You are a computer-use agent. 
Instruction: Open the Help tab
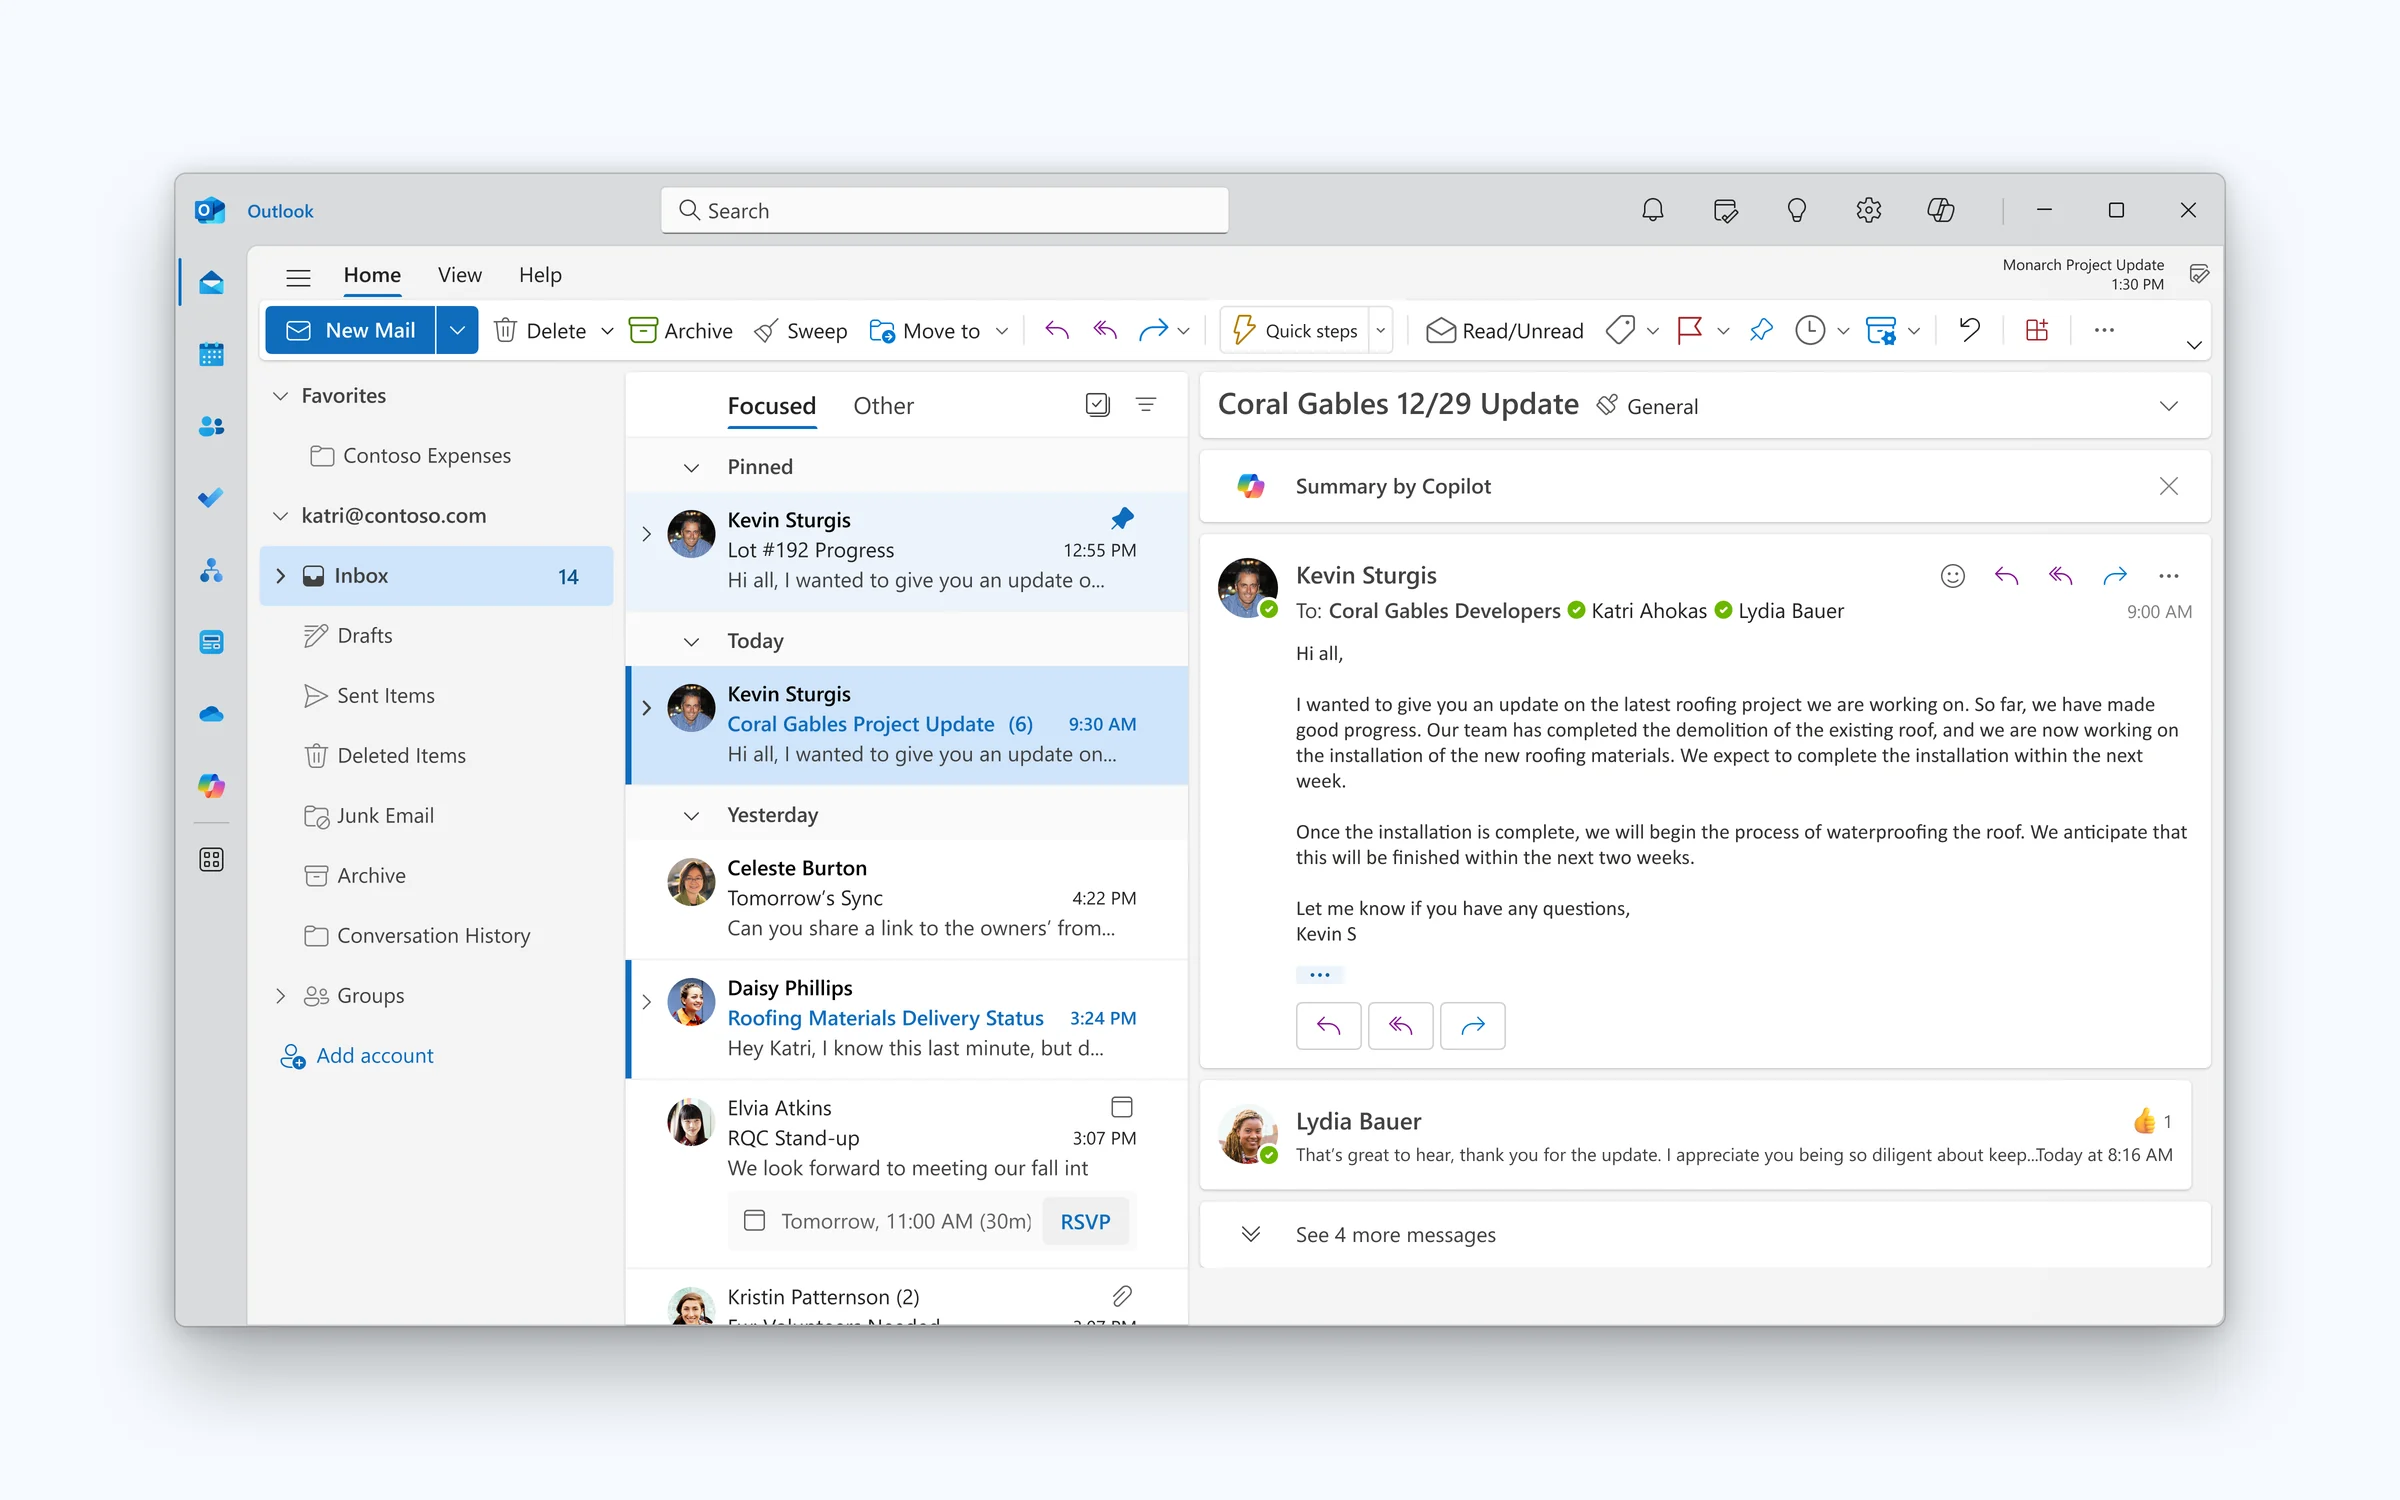coord(540,275)
